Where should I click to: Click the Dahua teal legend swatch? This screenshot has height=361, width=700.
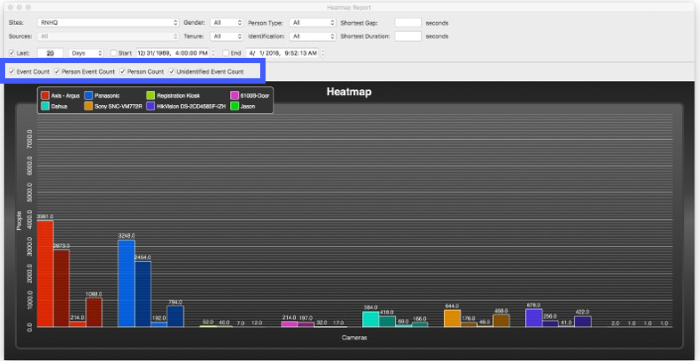point(45,107)
